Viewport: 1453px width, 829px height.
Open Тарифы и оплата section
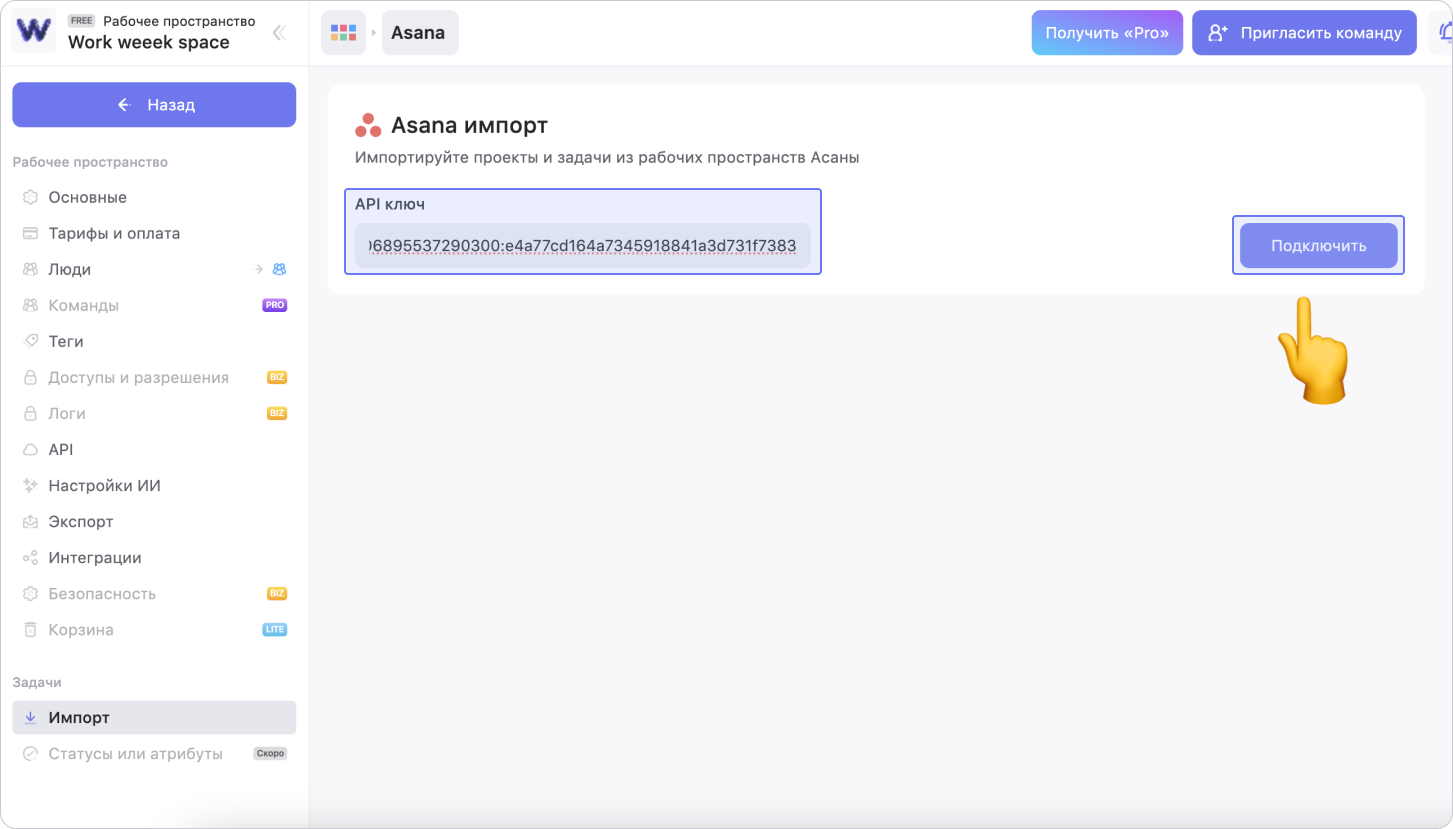(x=114, y=233)
